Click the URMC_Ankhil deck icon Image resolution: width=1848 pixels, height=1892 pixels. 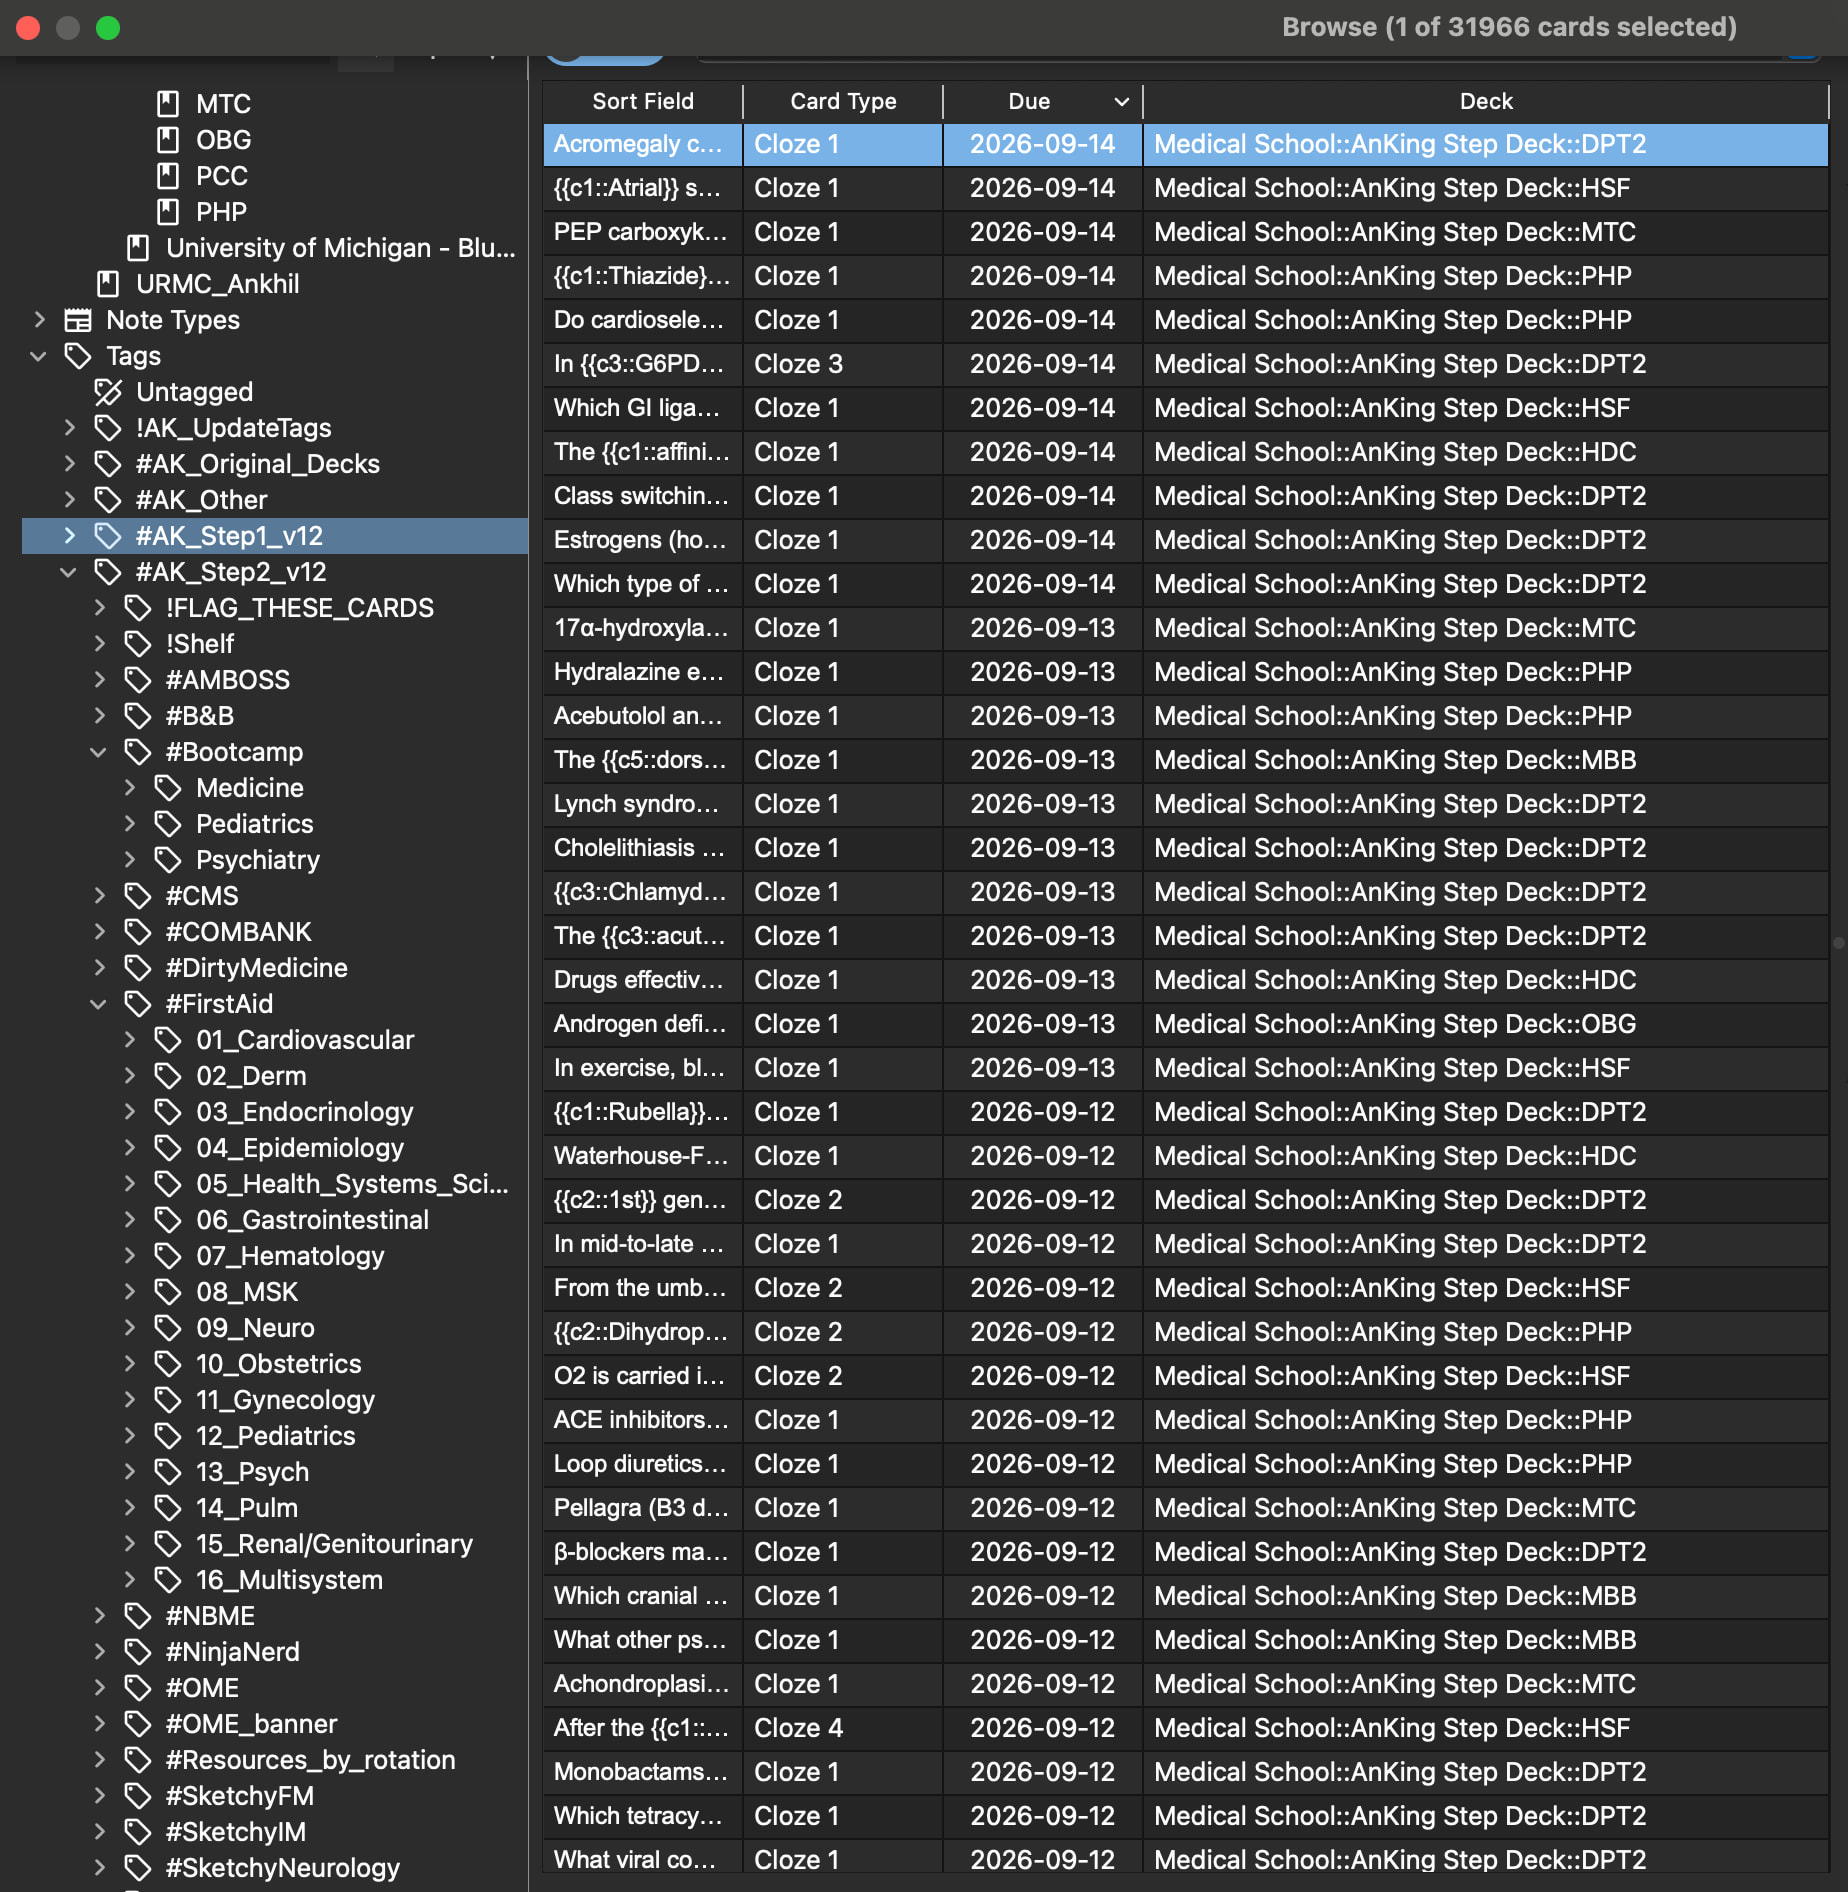click(x=108, y=284)
